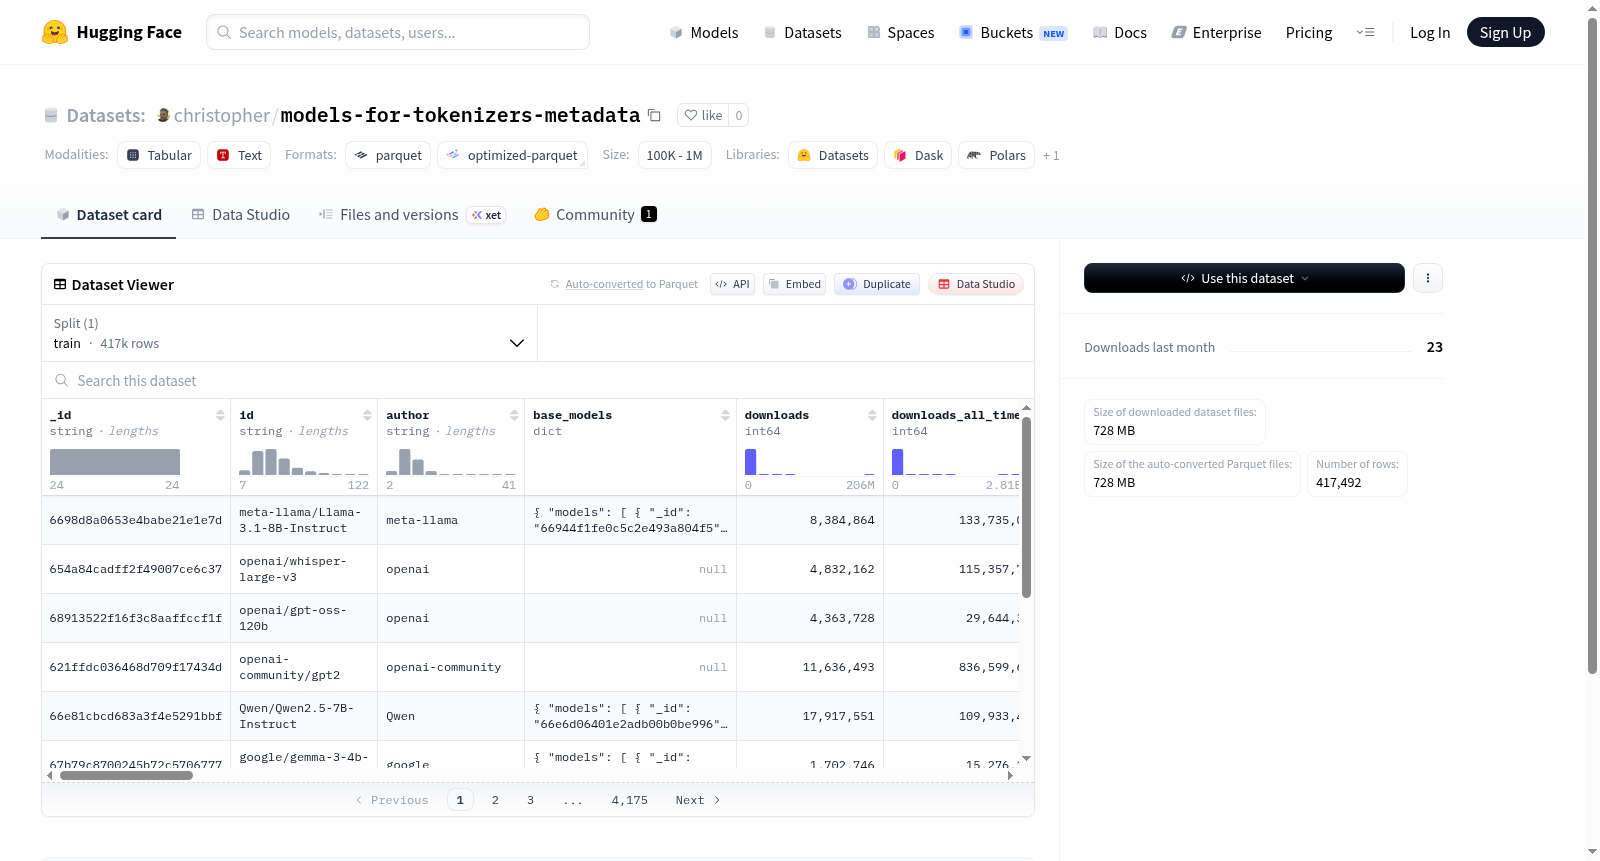Open Models in the top navigation
This screenshot has height=861, width=1600.
(704, 32)
